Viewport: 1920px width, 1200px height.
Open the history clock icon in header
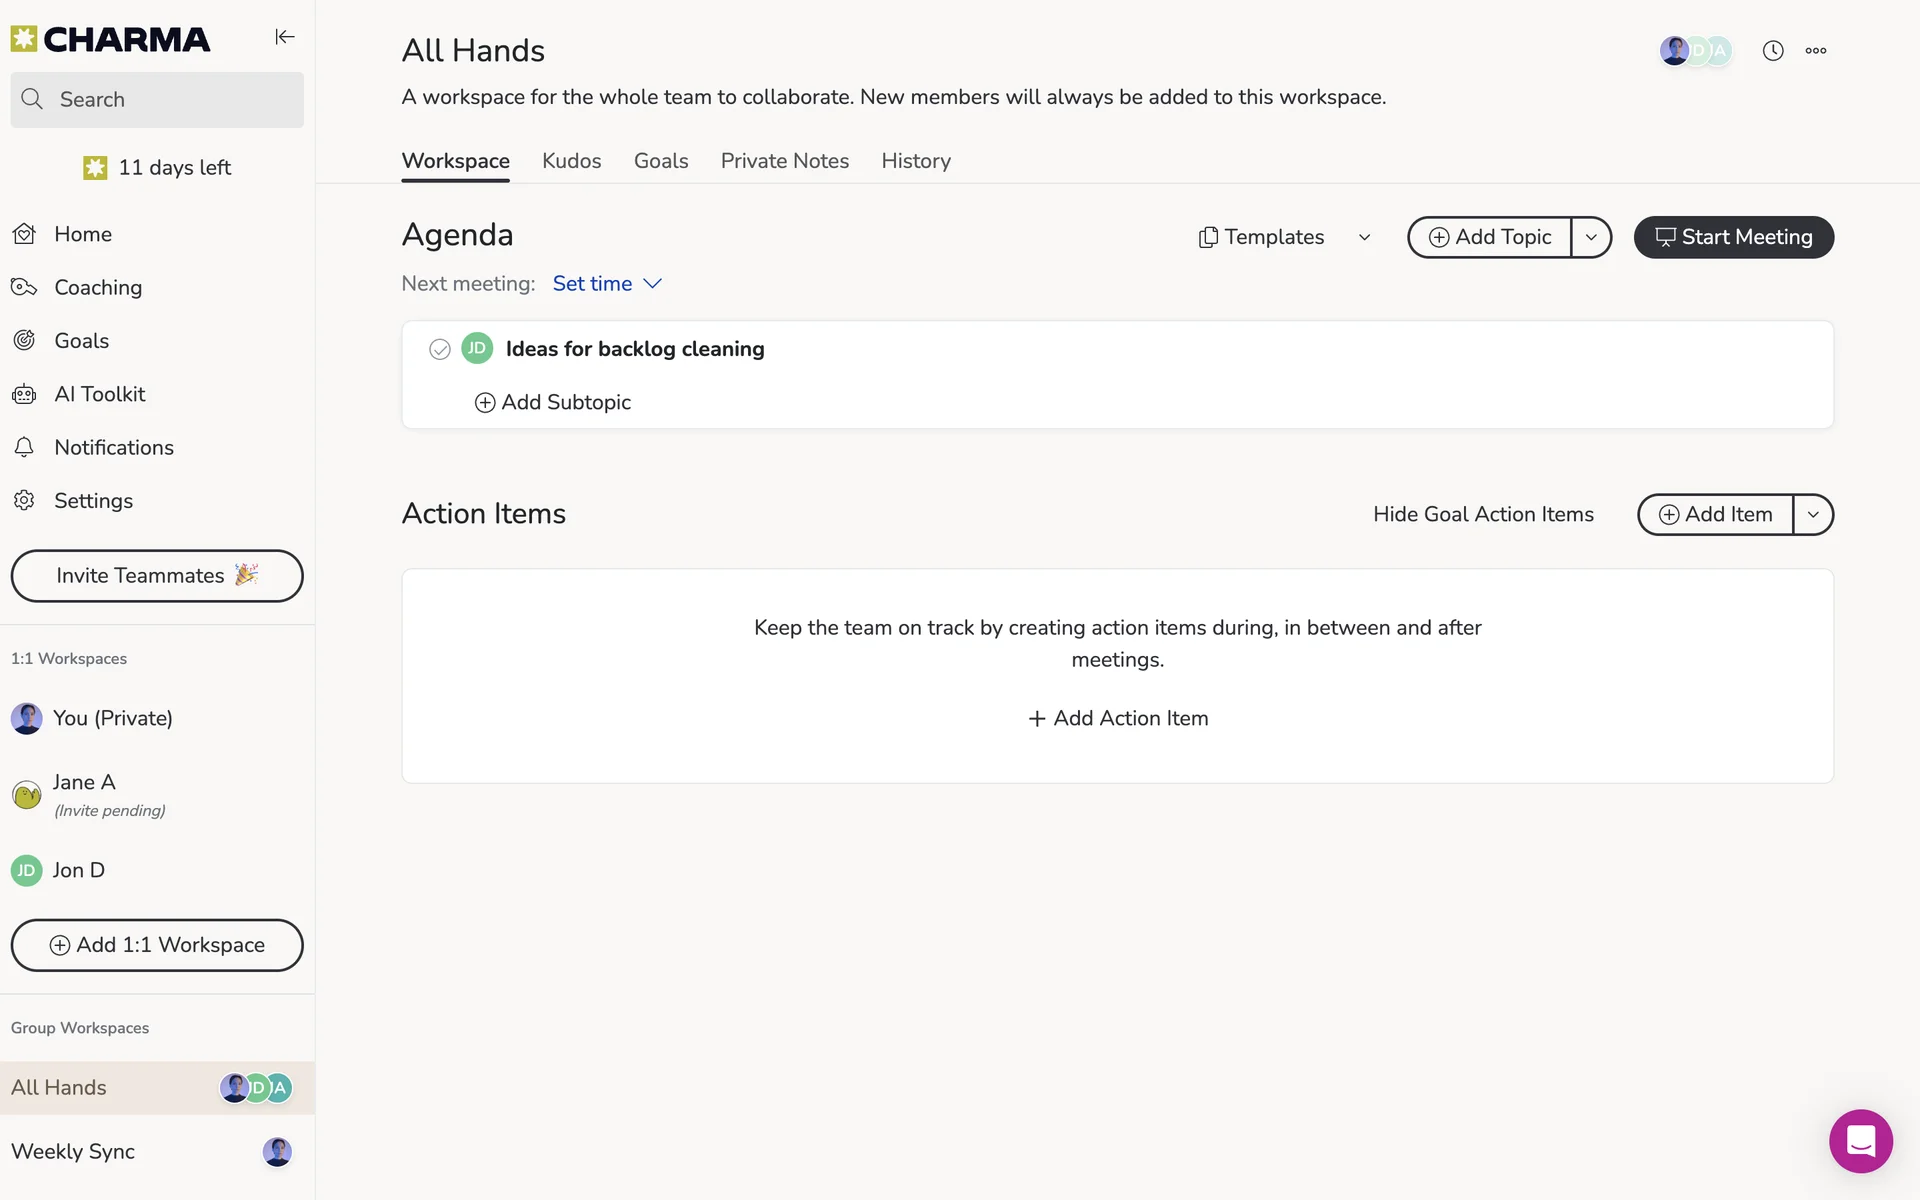pyautogui.click(x=1773, y=51)
